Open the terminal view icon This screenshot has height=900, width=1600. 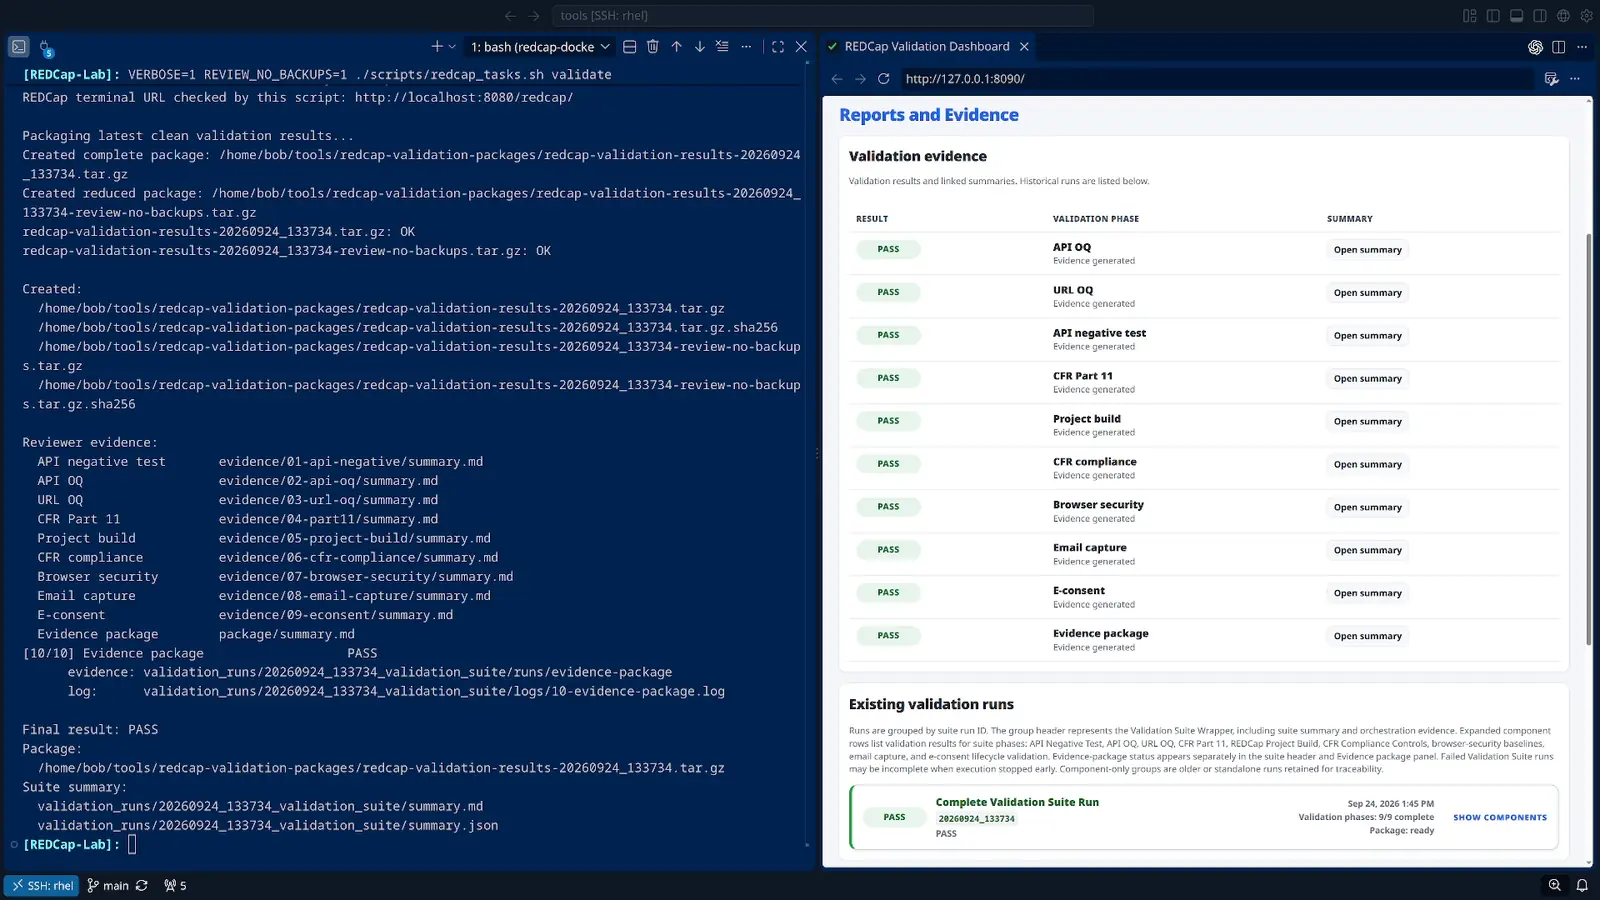[x=19, y=47]
